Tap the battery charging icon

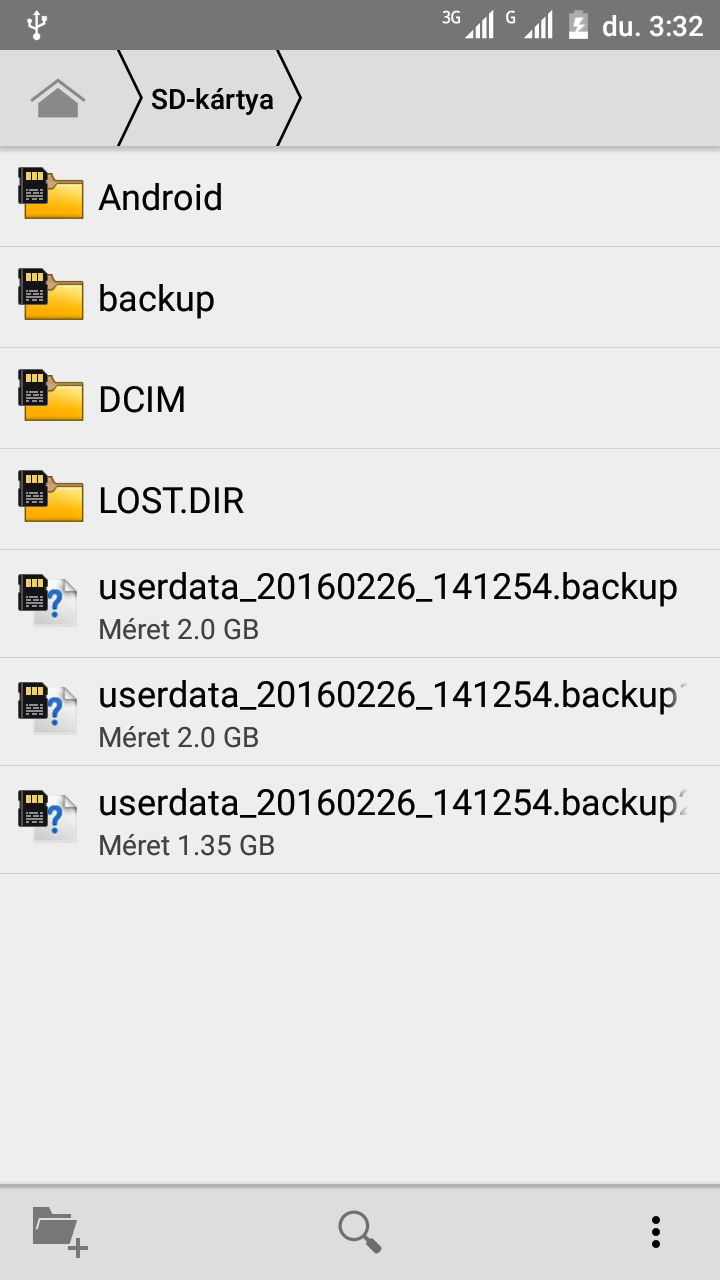point(578,25)
